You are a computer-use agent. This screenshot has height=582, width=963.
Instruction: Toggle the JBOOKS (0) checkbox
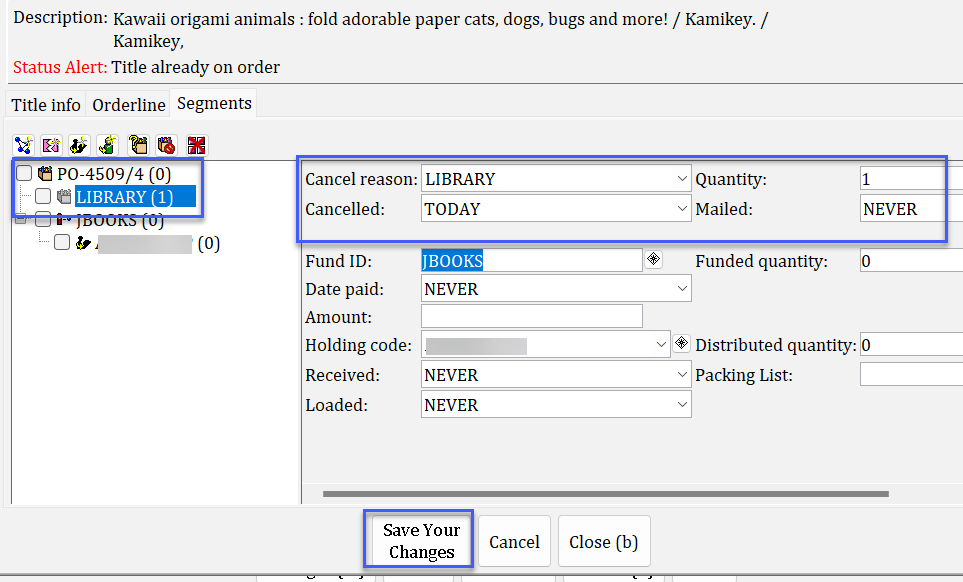pos(43,220)
